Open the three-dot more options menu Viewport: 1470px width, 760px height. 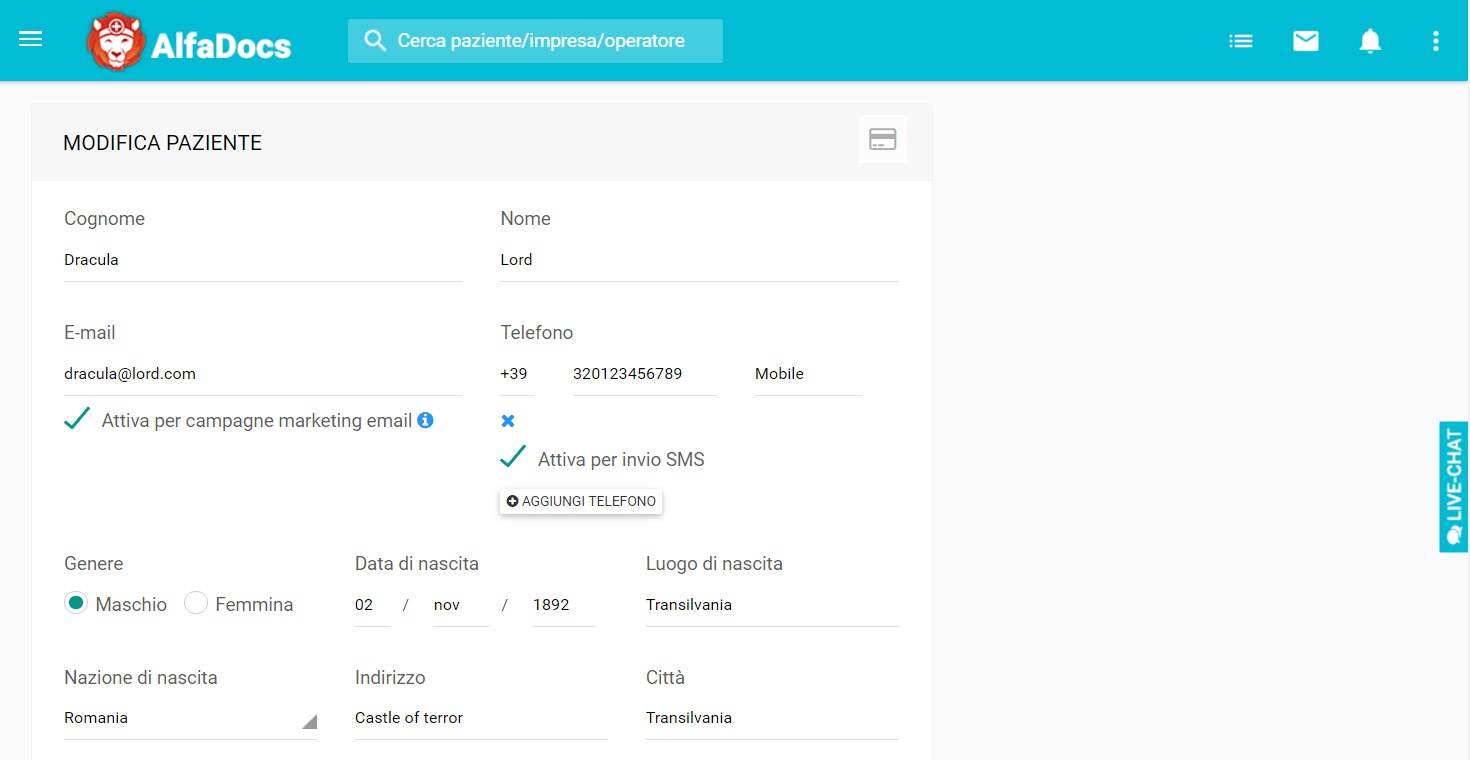[x=1435, y=41]
